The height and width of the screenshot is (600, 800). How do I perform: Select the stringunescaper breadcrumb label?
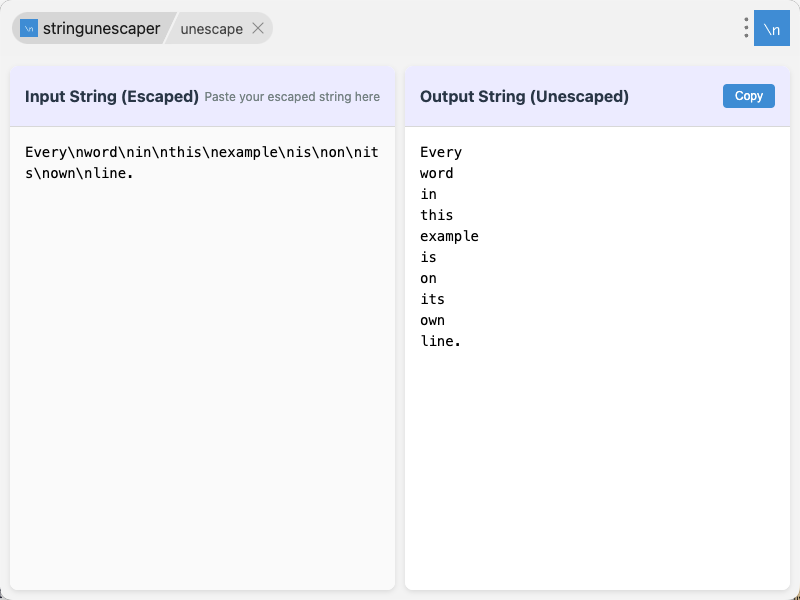point(101,28)
